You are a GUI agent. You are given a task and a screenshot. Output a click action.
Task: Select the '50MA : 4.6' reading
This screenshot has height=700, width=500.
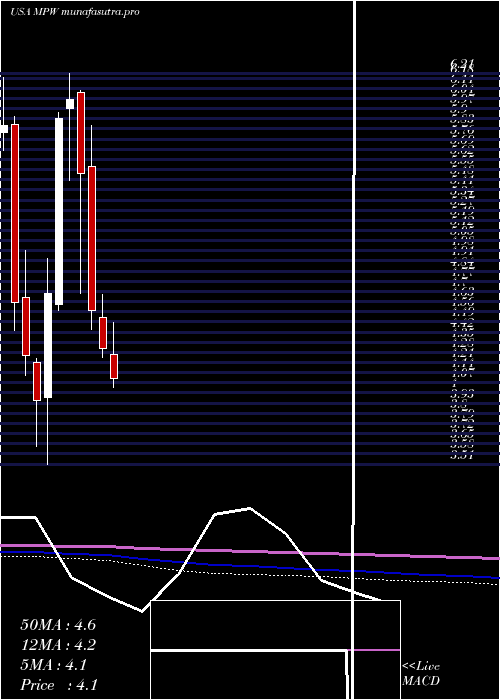[x=58, y=625]
